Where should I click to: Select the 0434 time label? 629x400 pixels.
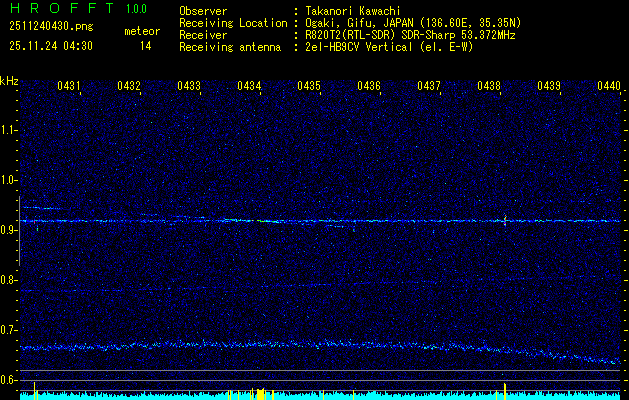249,87
